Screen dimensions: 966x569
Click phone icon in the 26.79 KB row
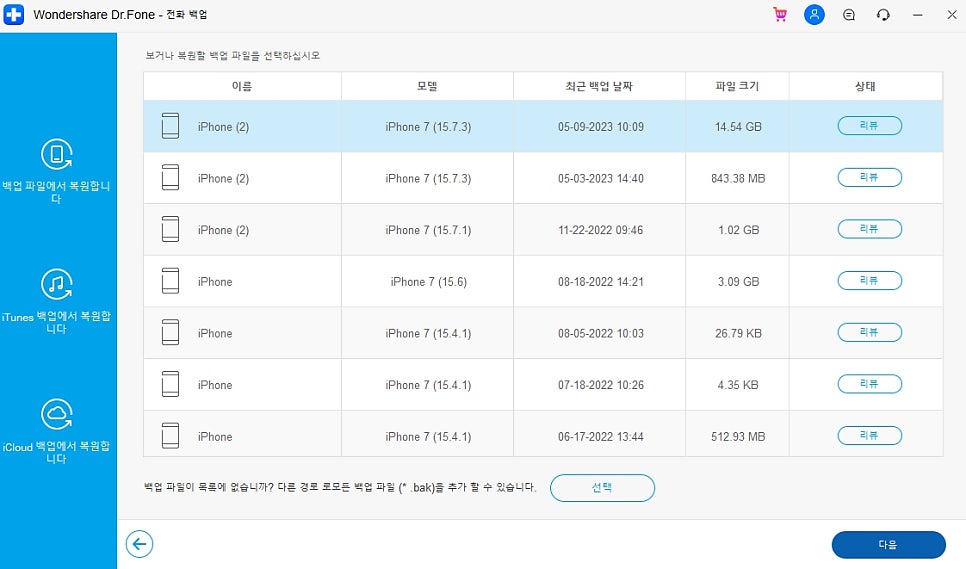click(x=170, y=333)
